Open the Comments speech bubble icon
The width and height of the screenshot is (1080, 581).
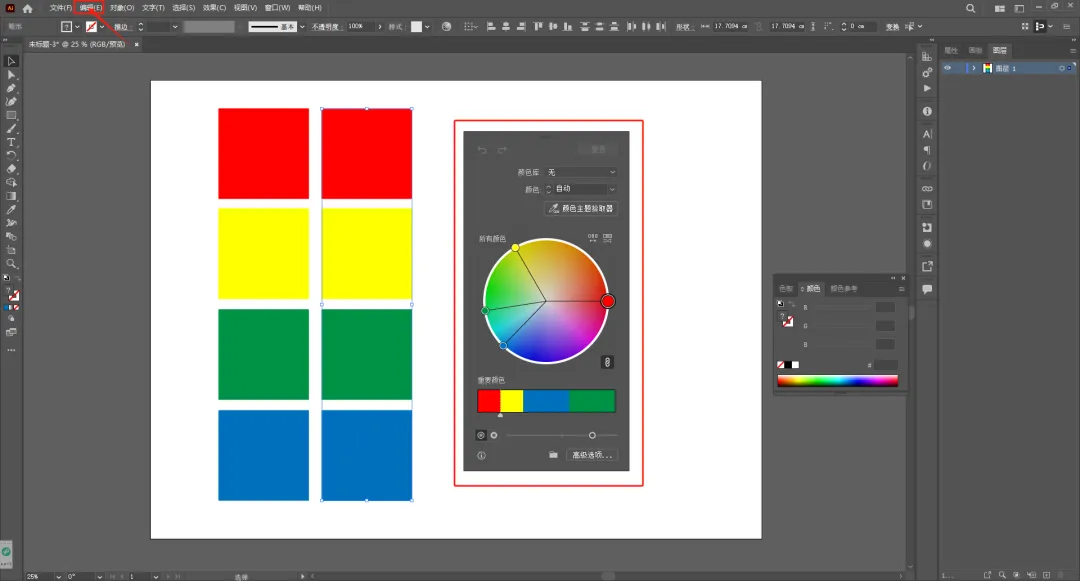coord(927,289)
